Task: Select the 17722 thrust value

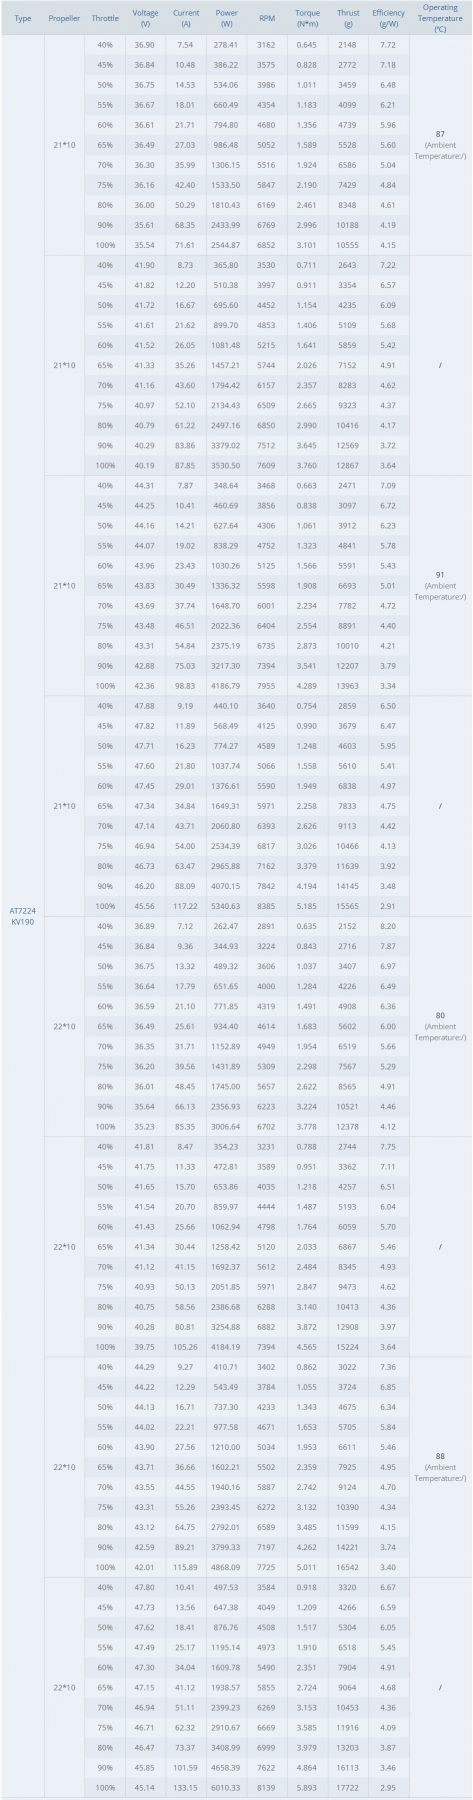Action: tap(348, 1786)
